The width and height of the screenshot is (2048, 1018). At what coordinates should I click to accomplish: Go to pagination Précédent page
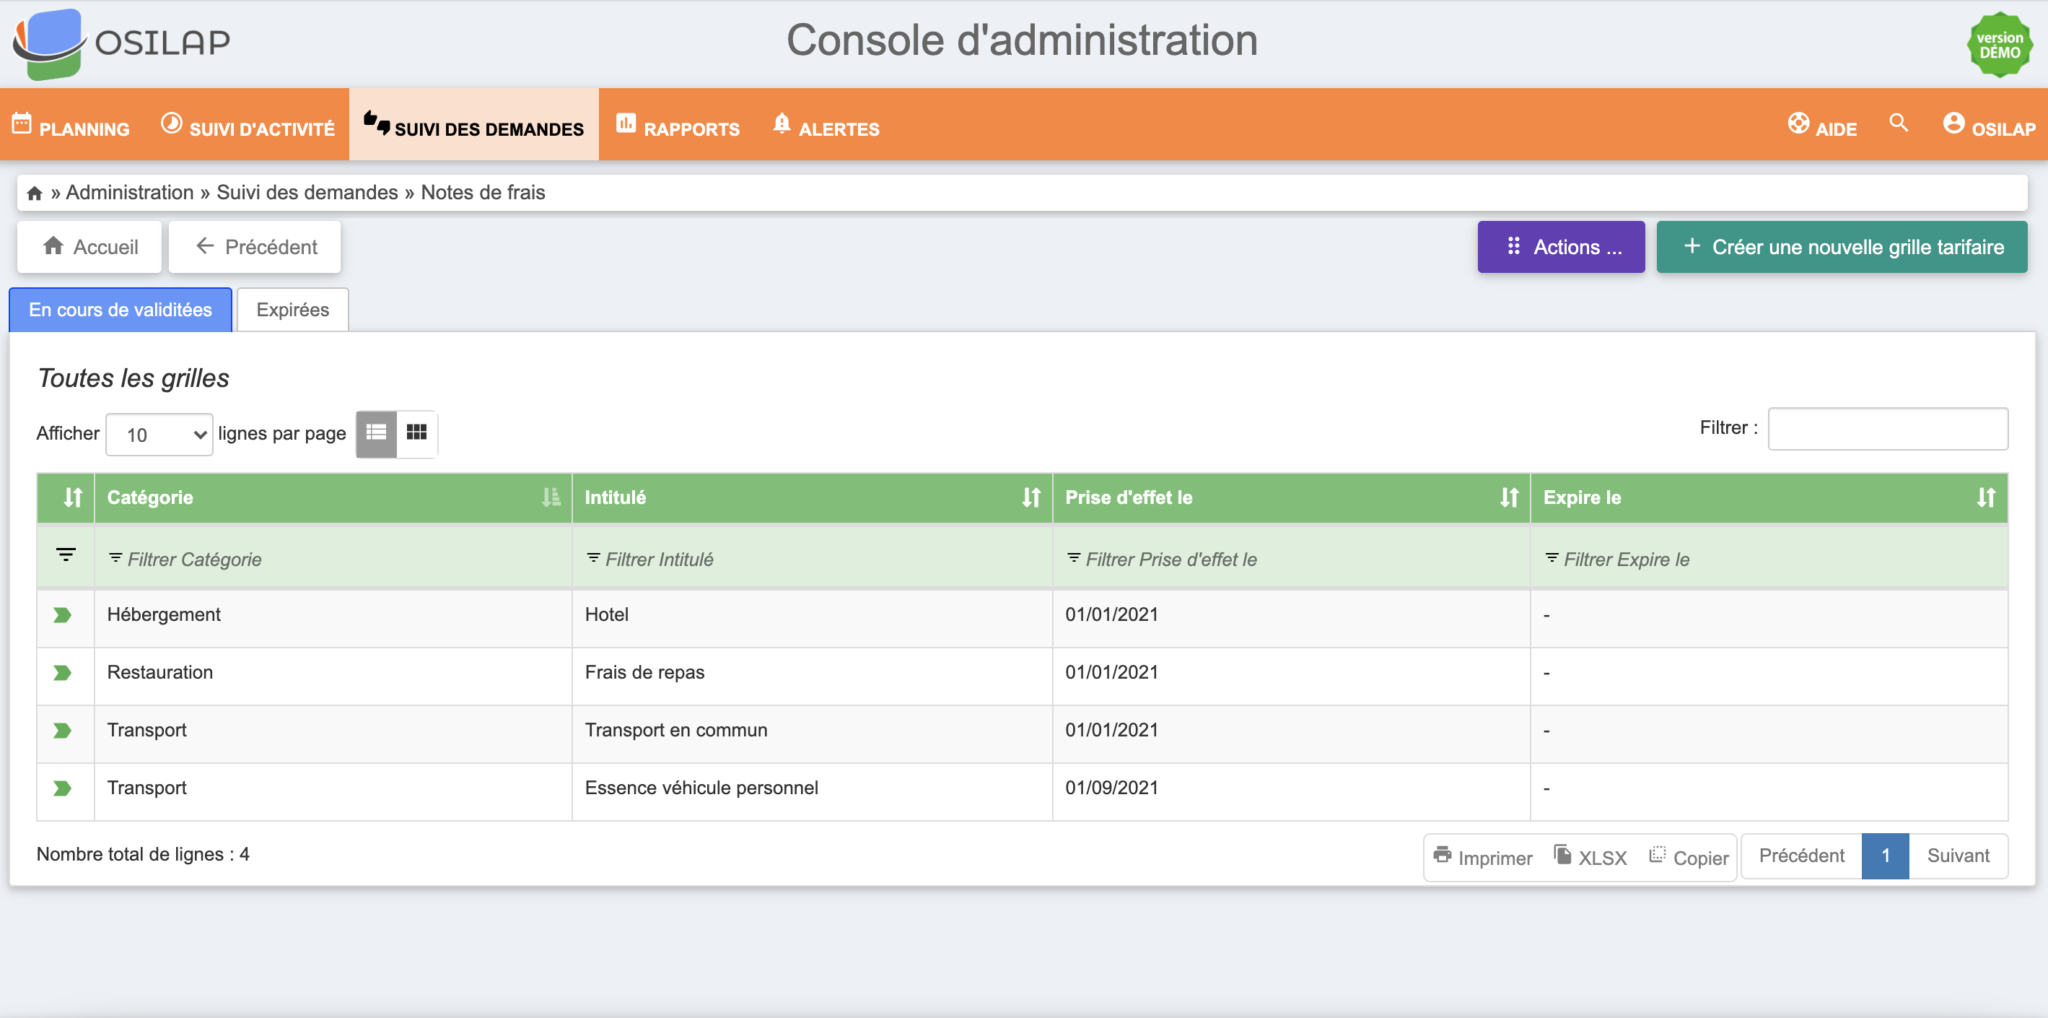point(1801,856)
